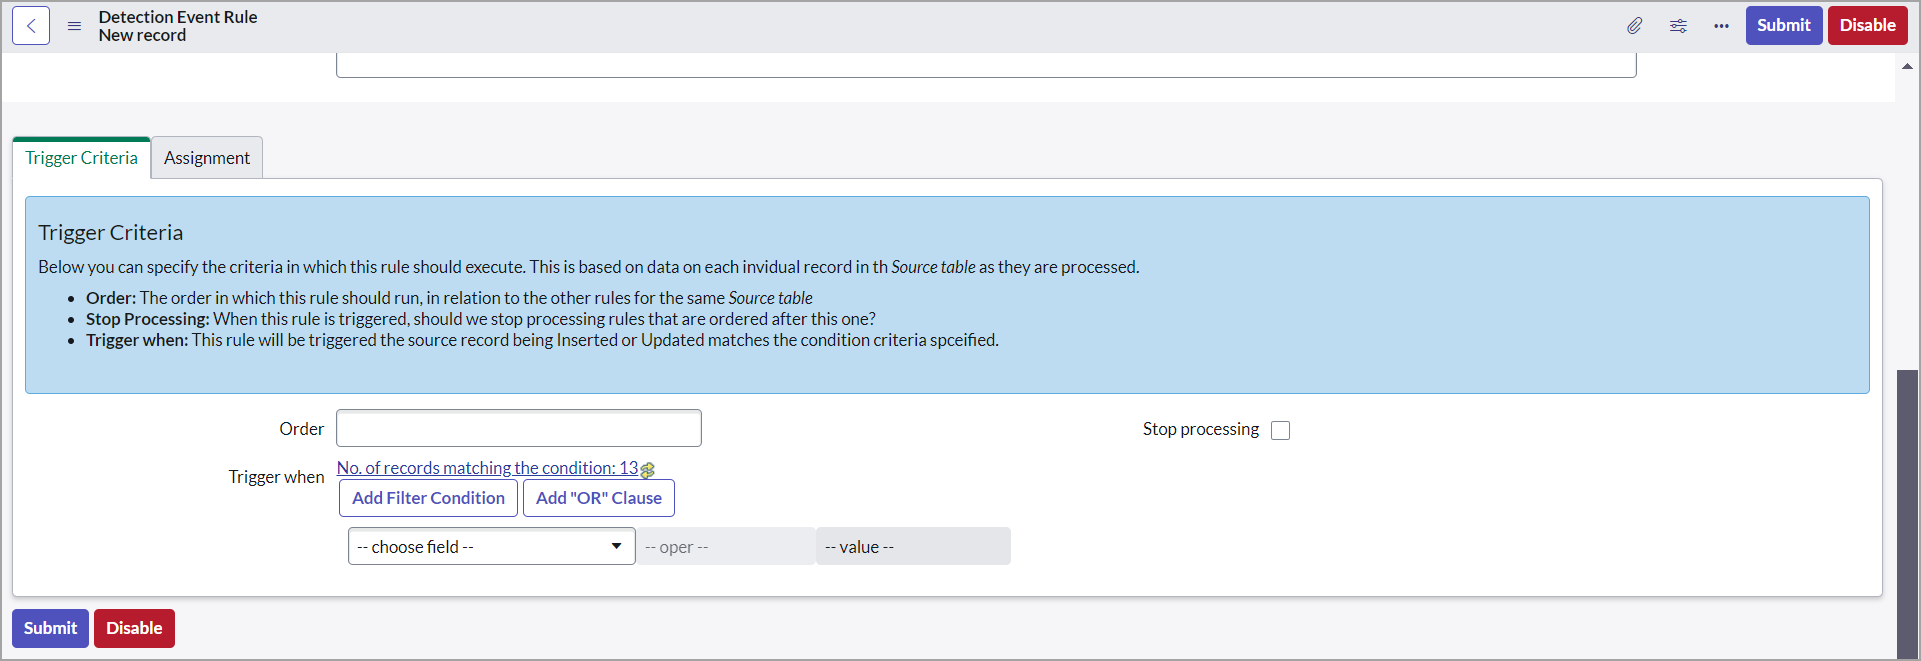Click the refresh icon beside record count
Viewport: 1921px width, 661px height.
(x=648, y=469)
